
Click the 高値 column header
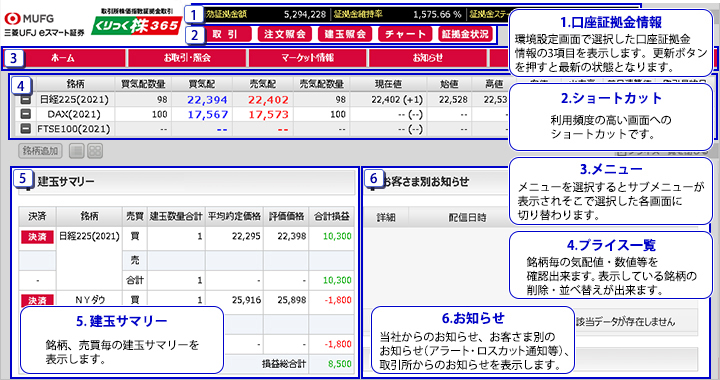pyautogui.click(x=494, y=84)
